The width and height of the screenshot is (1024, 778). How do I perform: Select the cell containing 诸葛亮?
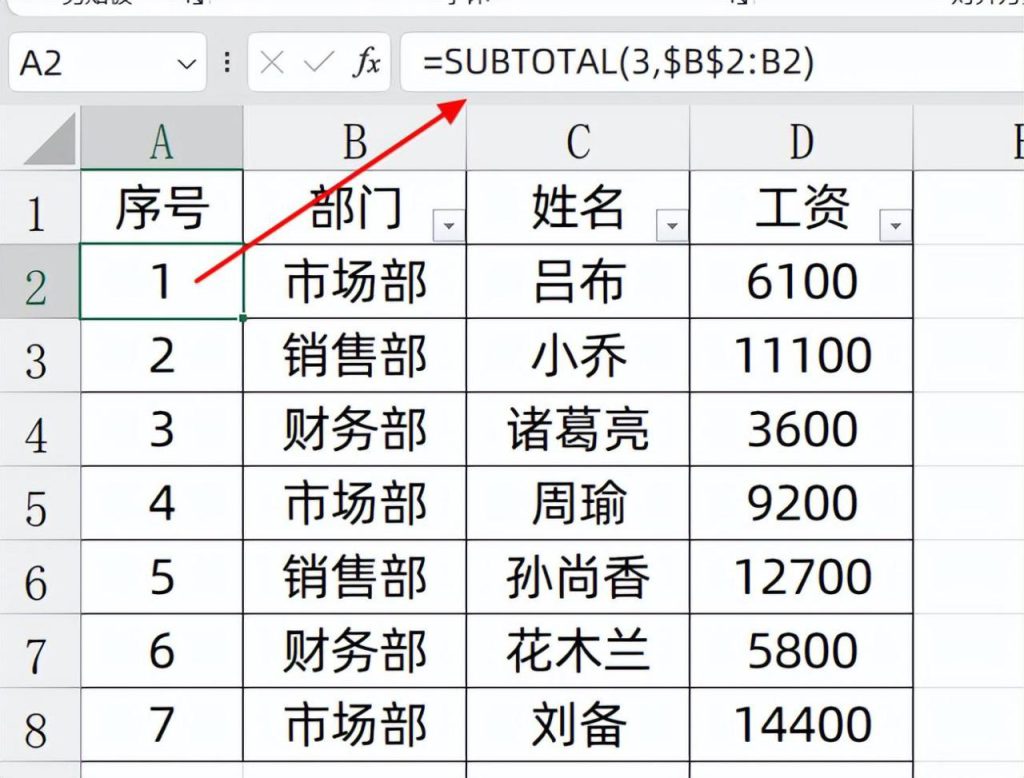[578, 428]
